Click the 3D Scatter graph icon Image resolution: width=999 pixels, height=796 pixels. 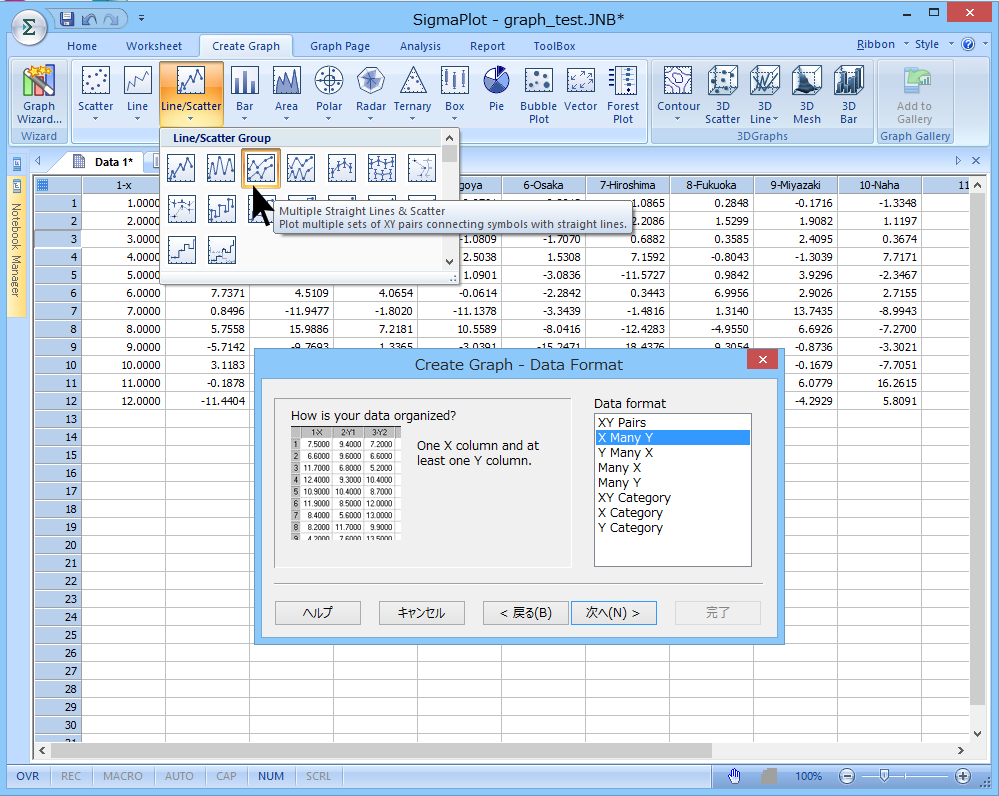(722, 96)
